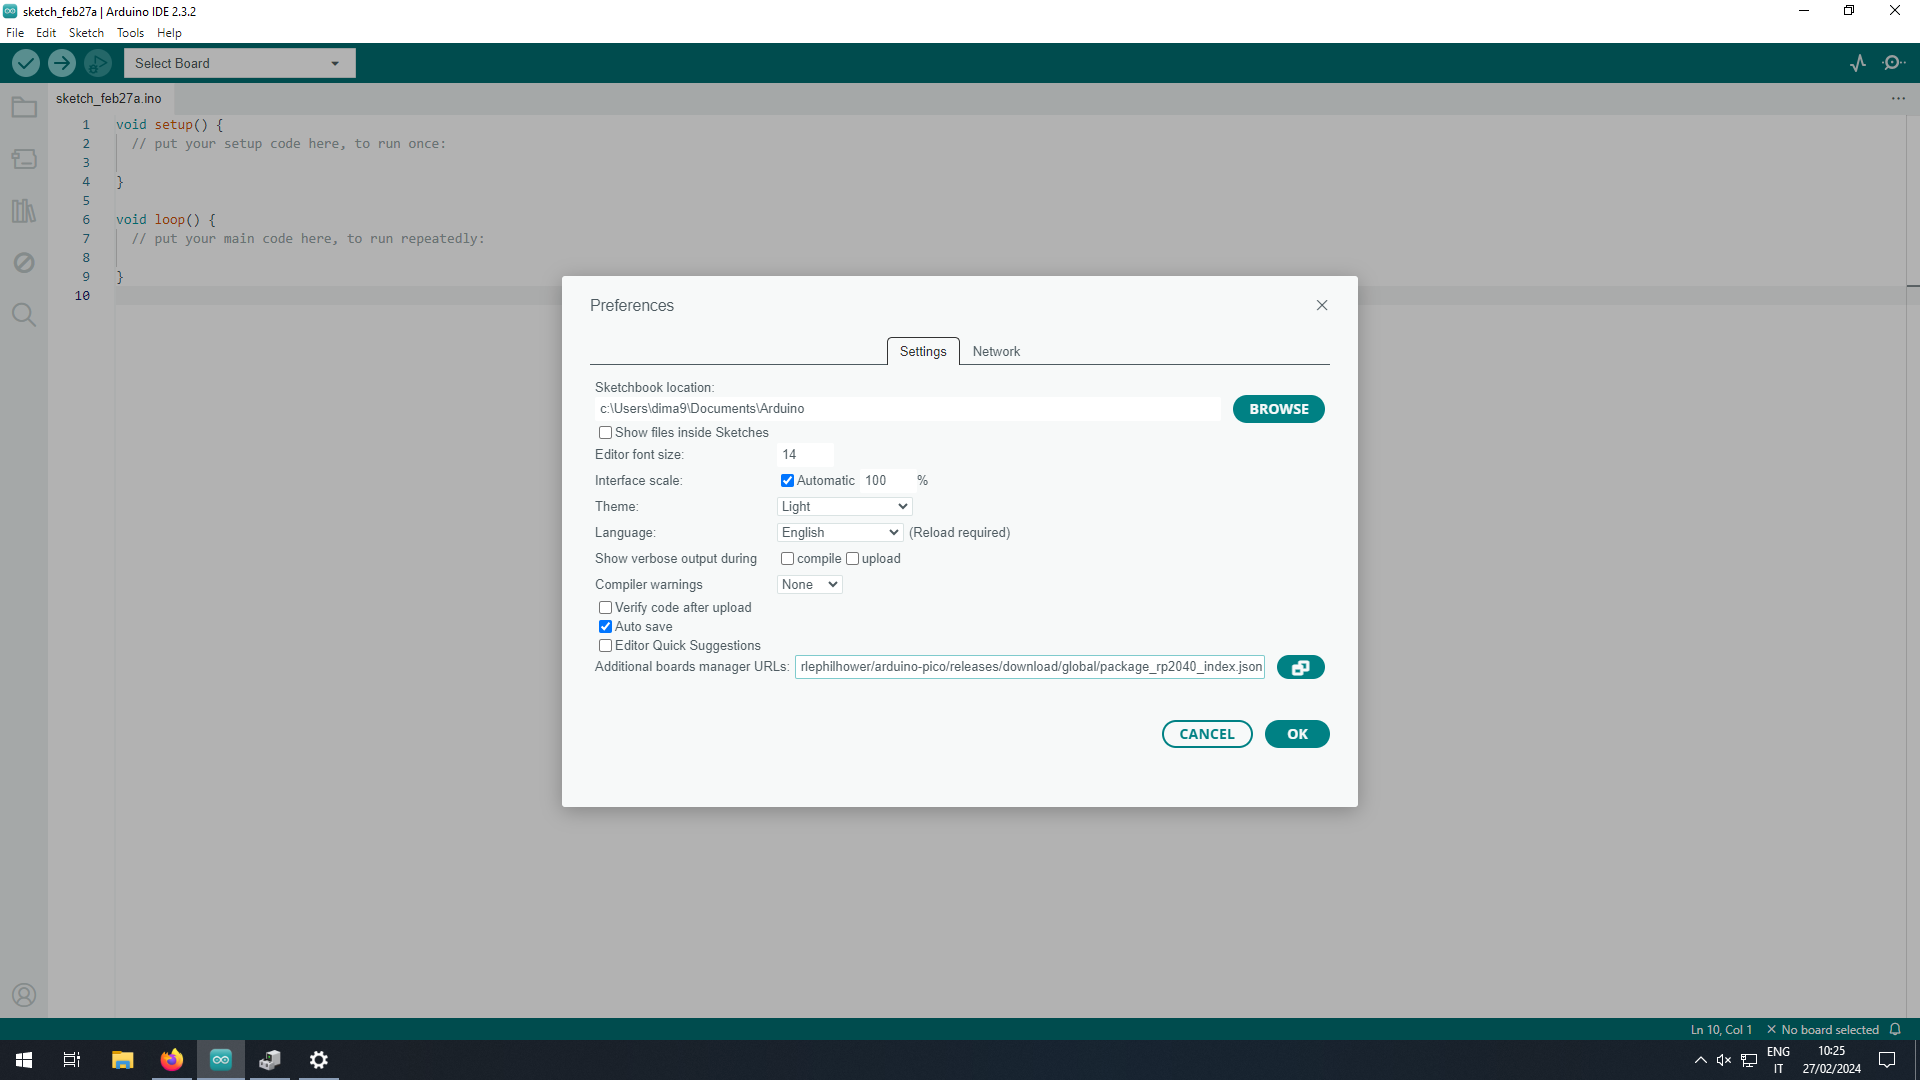Open File Explorer from taskbar
Viewport: 1920px width, 1080px height.
coord(122,1060)
